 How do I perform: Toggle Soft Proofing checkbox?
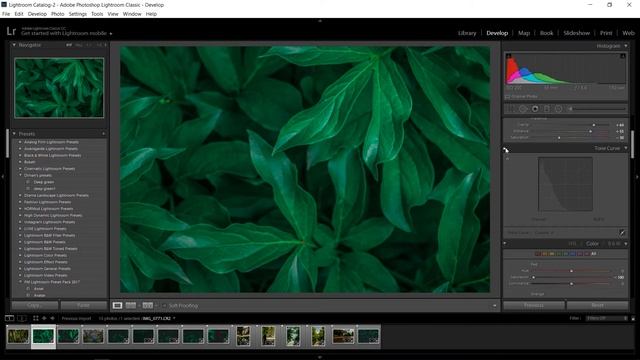click(164, 305)
